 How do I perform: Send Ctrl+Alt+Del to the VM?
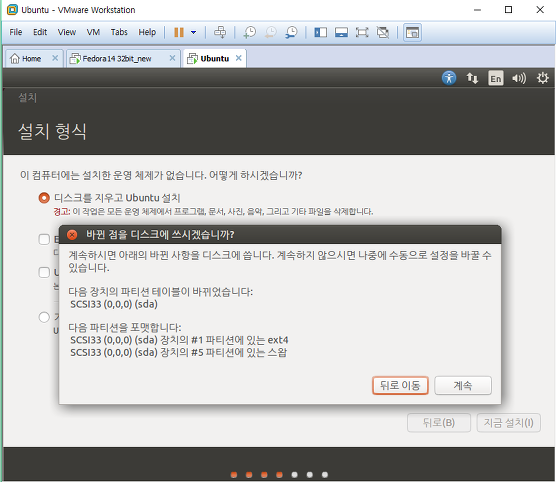220,33
